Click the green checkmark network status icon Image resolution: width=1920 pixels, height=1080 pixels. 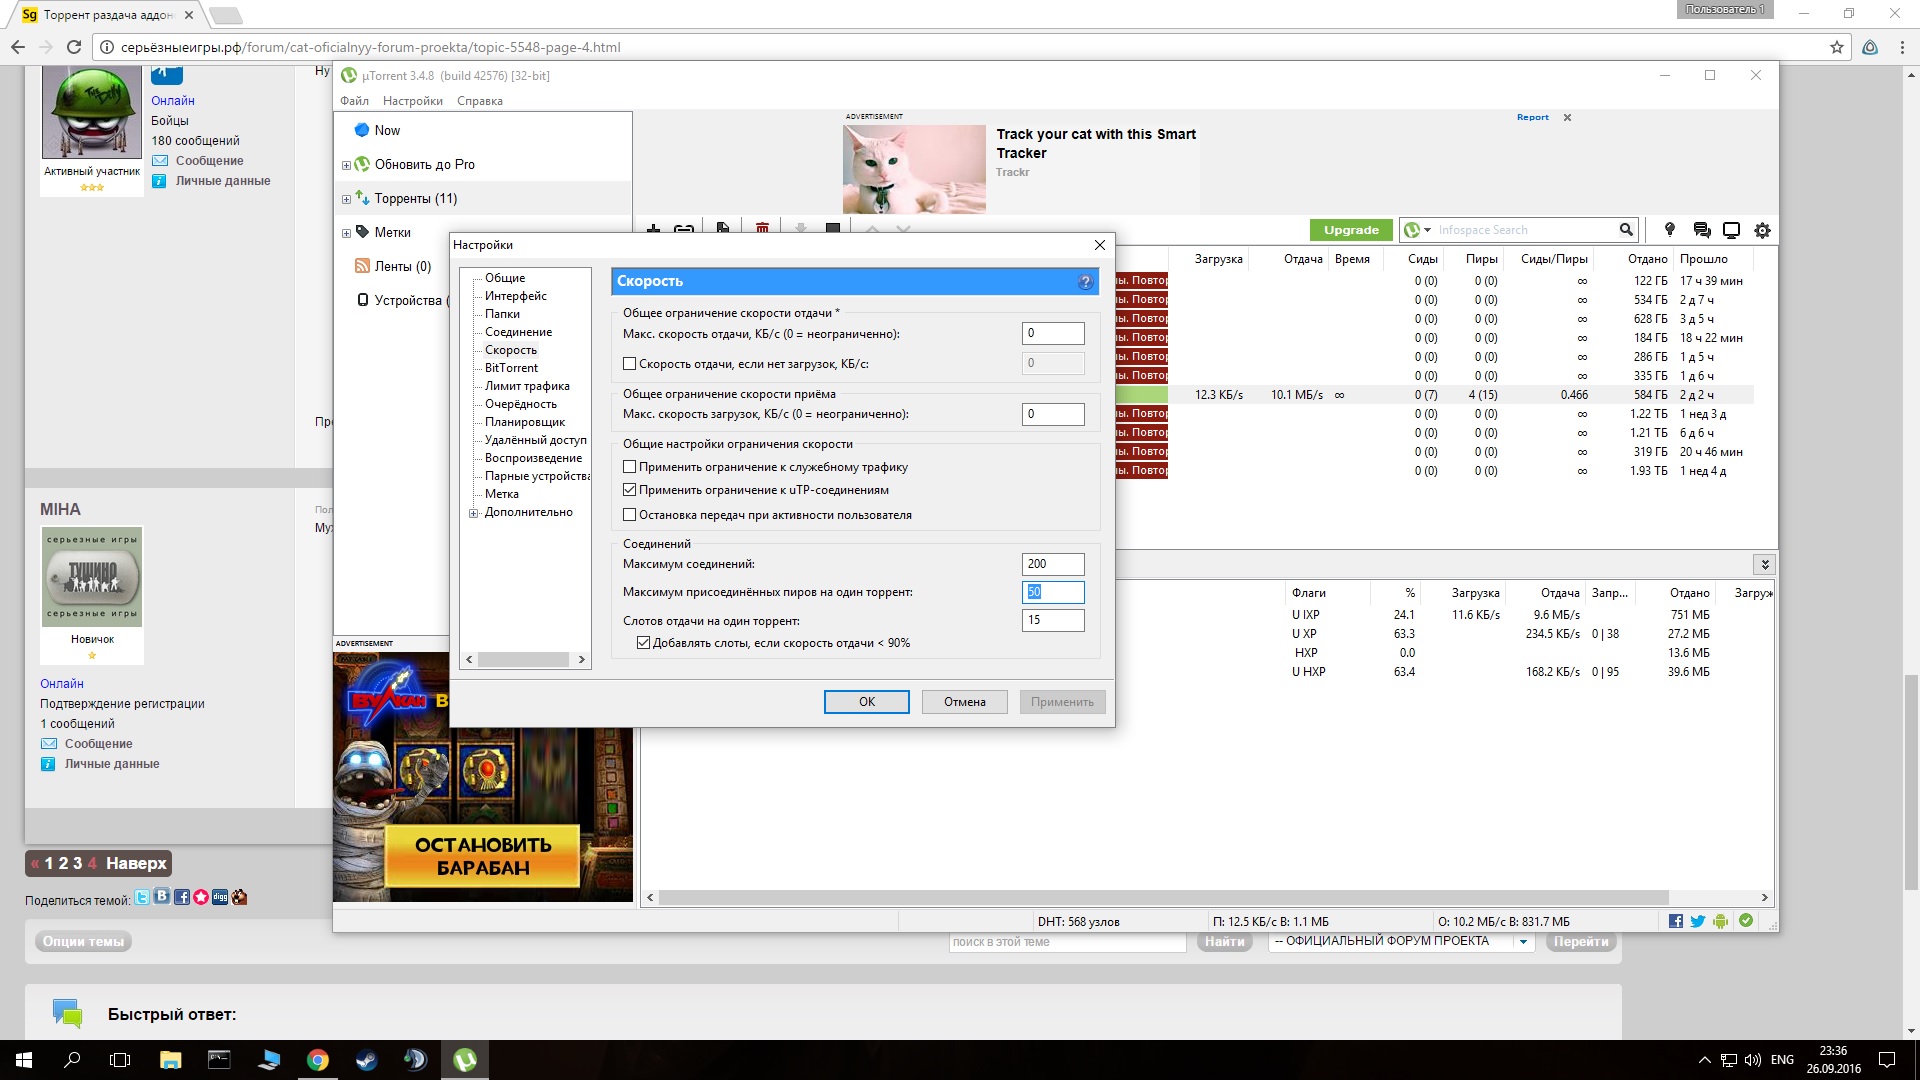point(1746,921)
